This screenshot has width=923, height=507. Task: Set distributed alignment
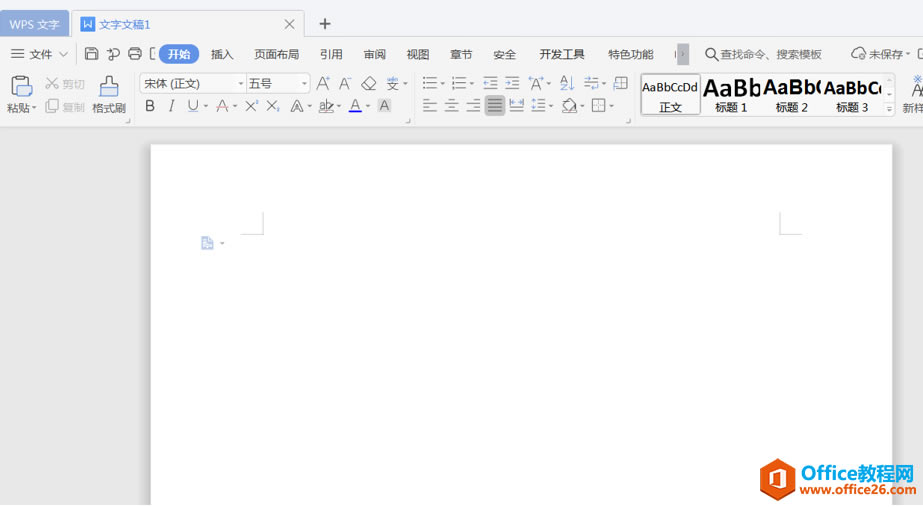tap(516, 106)
